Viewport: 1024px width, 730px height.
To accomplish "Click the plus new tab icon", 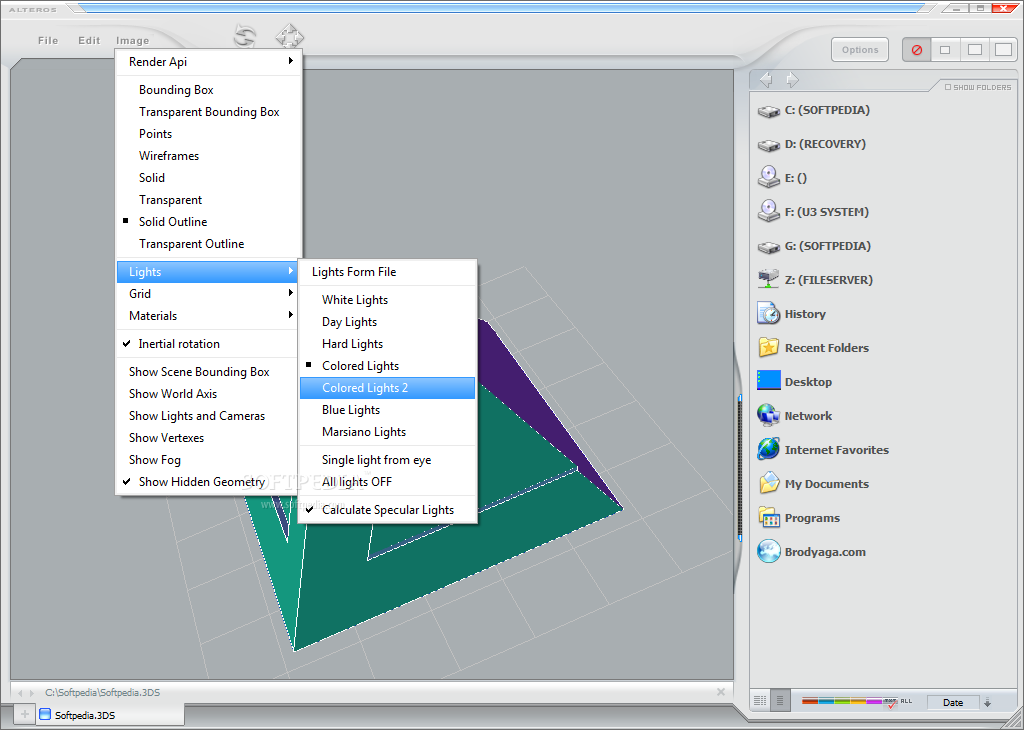I will (25, 714).
